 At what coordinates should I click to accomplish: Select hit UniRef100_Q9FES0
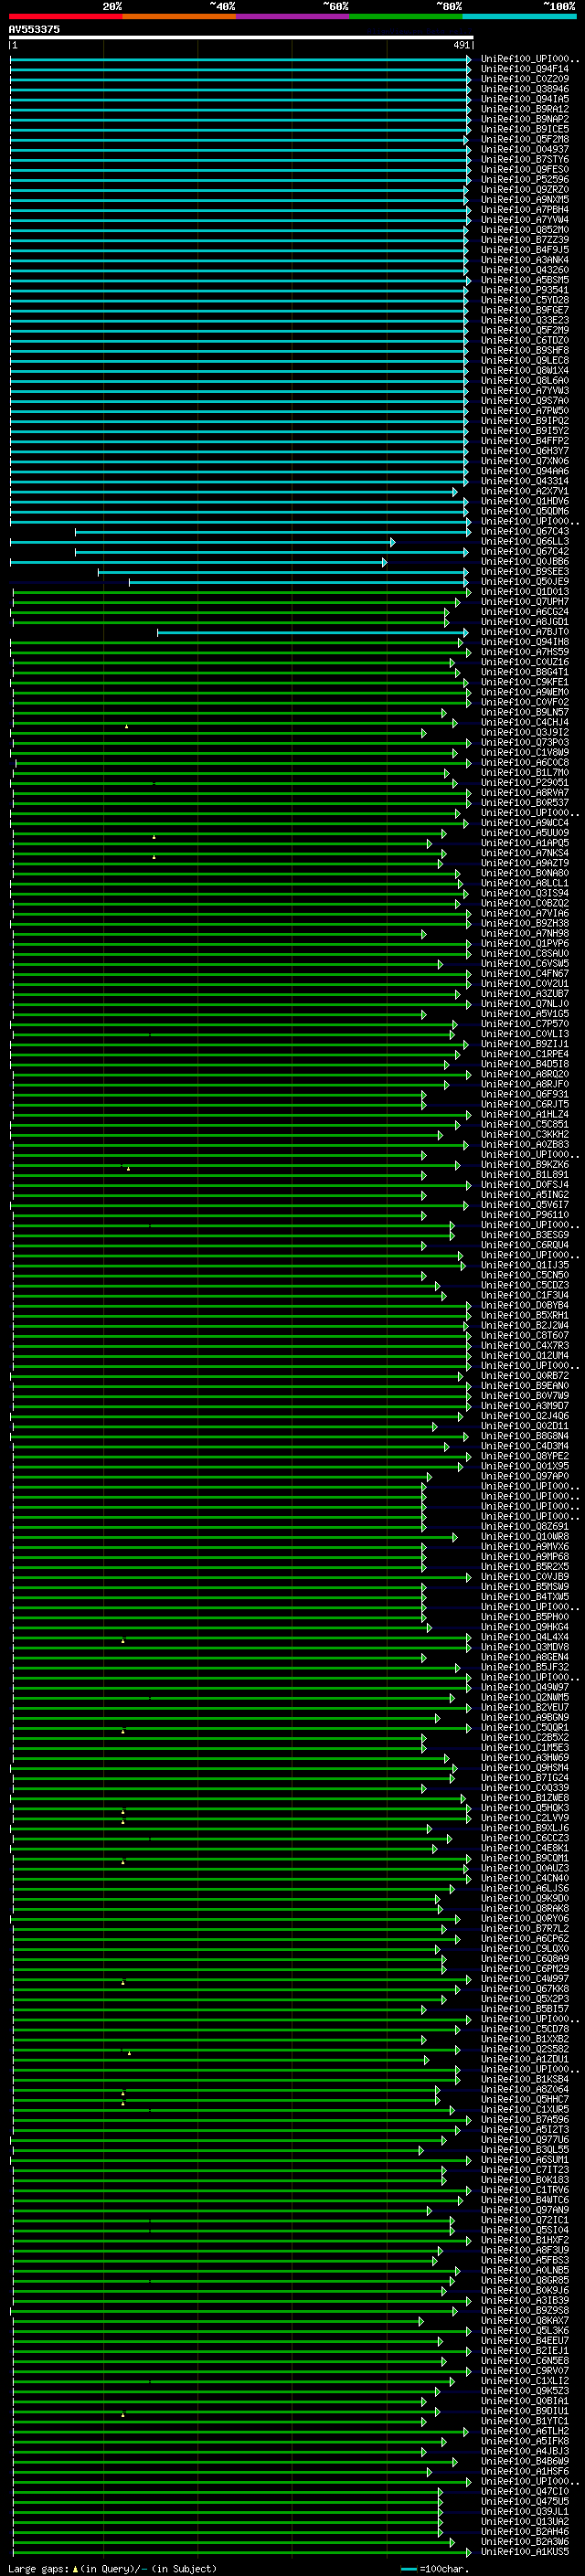524,169
